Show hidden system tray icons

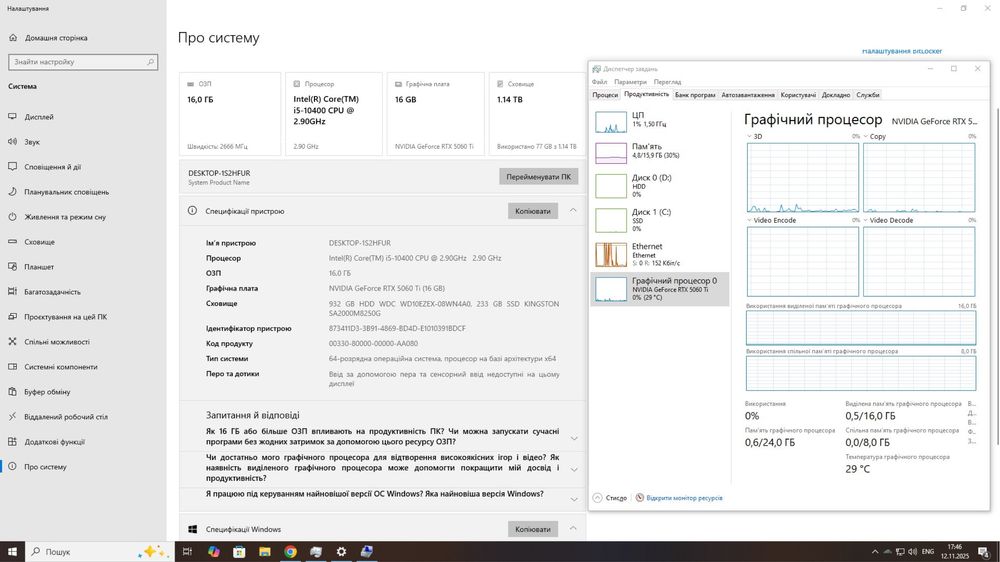pos(875,552)
